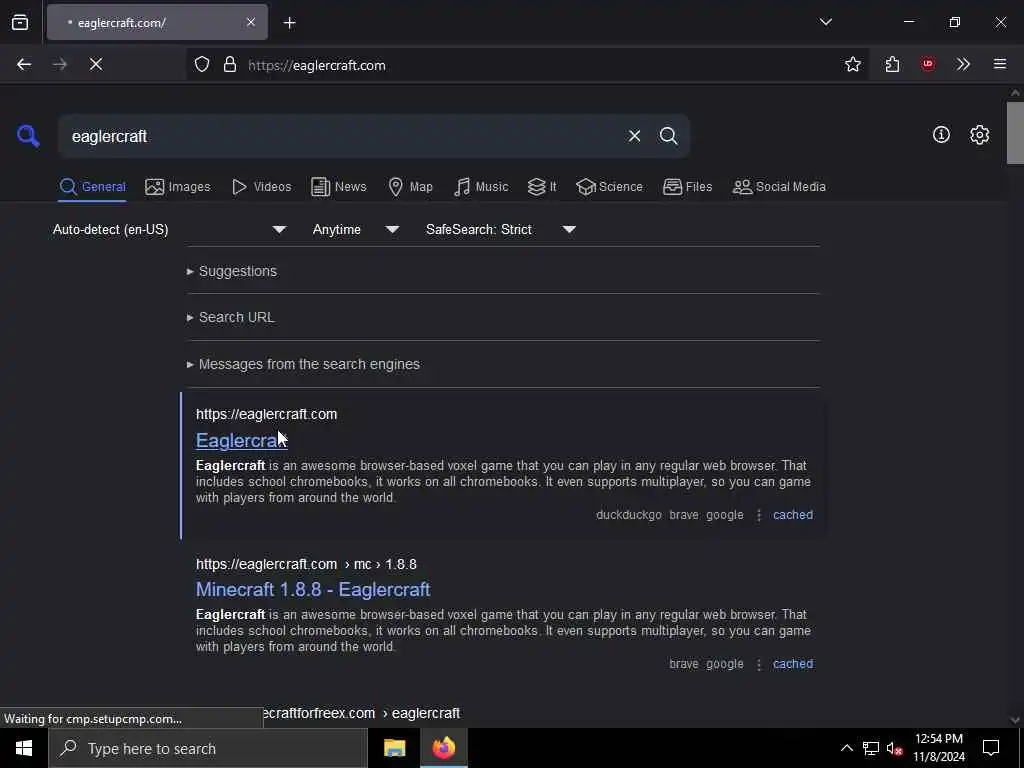Click the browser address bar URL
Viewport: 1024px width, 768px height.
(317, 65)
